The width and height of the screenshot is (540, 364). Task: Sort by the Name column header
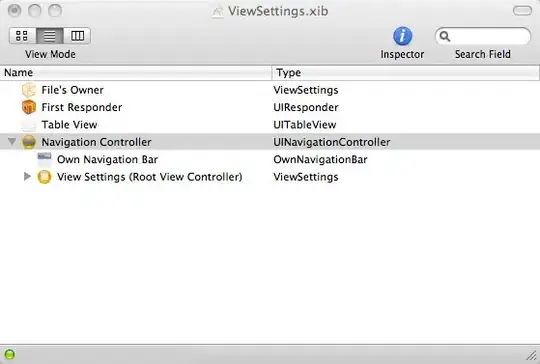point(136,73)
